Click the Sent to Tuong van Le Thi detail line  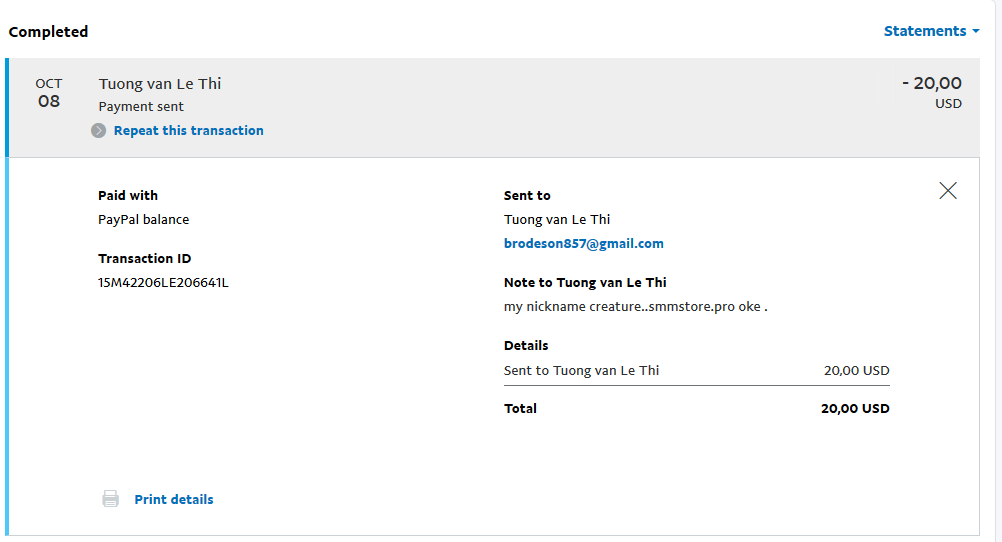pyautogui.click(x=697, y=371)
